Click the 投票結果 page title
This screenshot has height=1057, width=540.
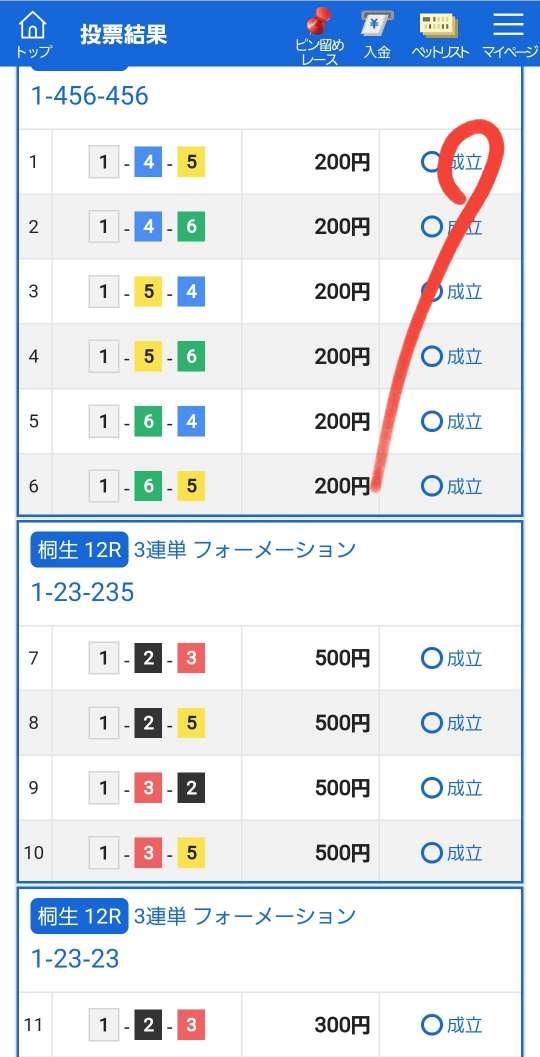[123, 34]
